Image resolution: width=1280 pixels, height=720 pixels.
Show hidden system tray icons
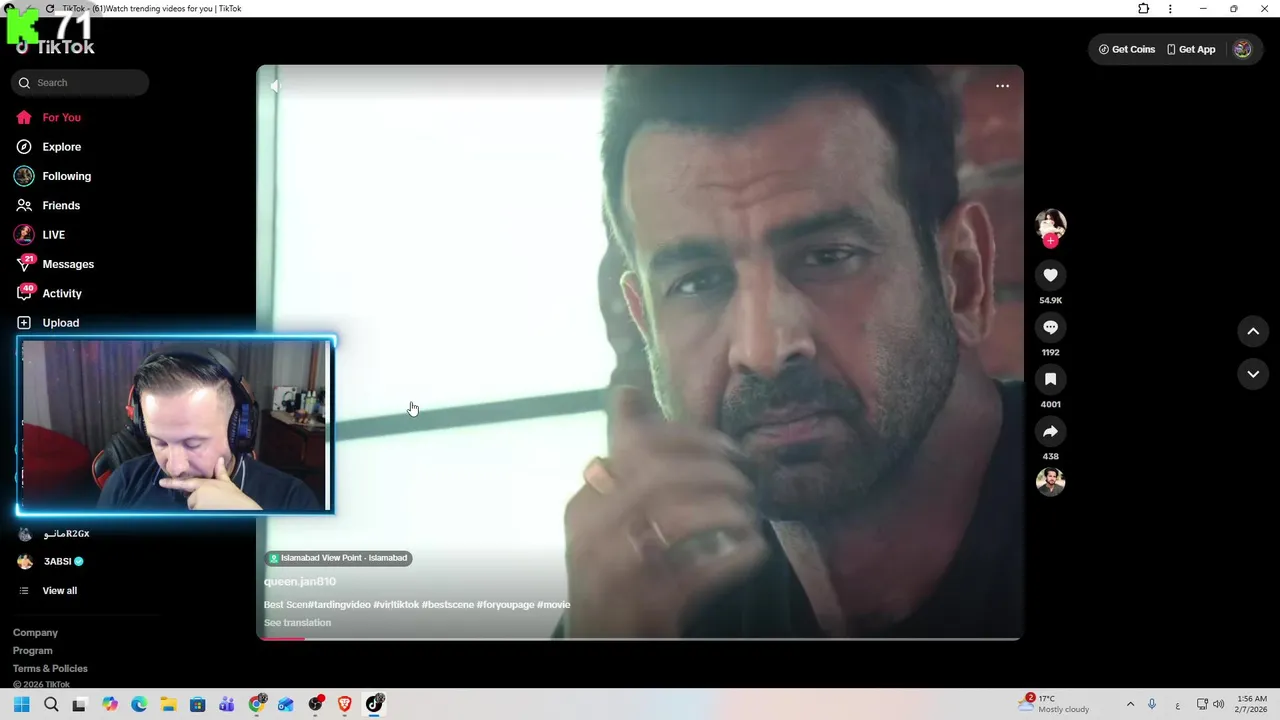coord(1130,704)
